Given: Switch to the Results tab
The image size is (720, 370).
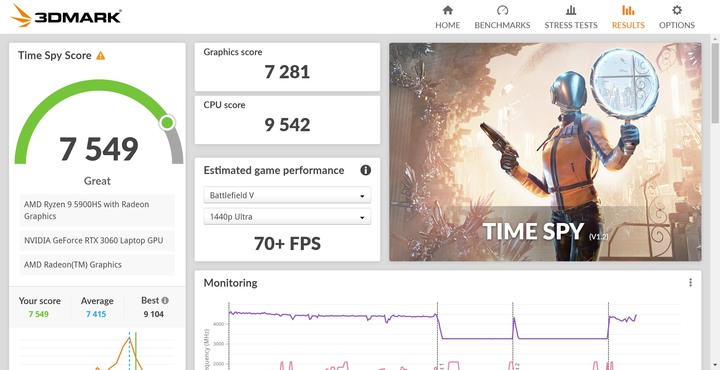Looking at the screenshot, I should [x=628, y=17].
